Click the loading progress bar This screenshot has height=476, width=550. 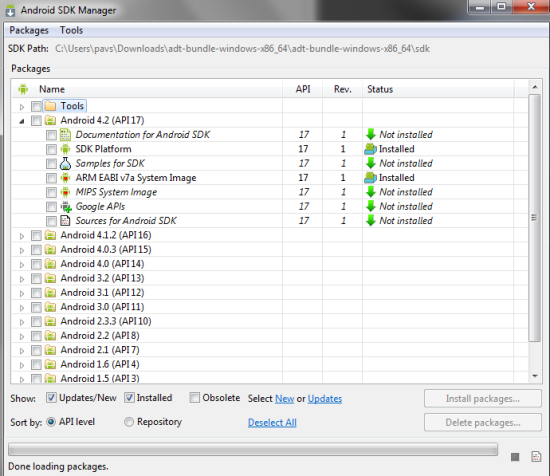coord(253,449)
